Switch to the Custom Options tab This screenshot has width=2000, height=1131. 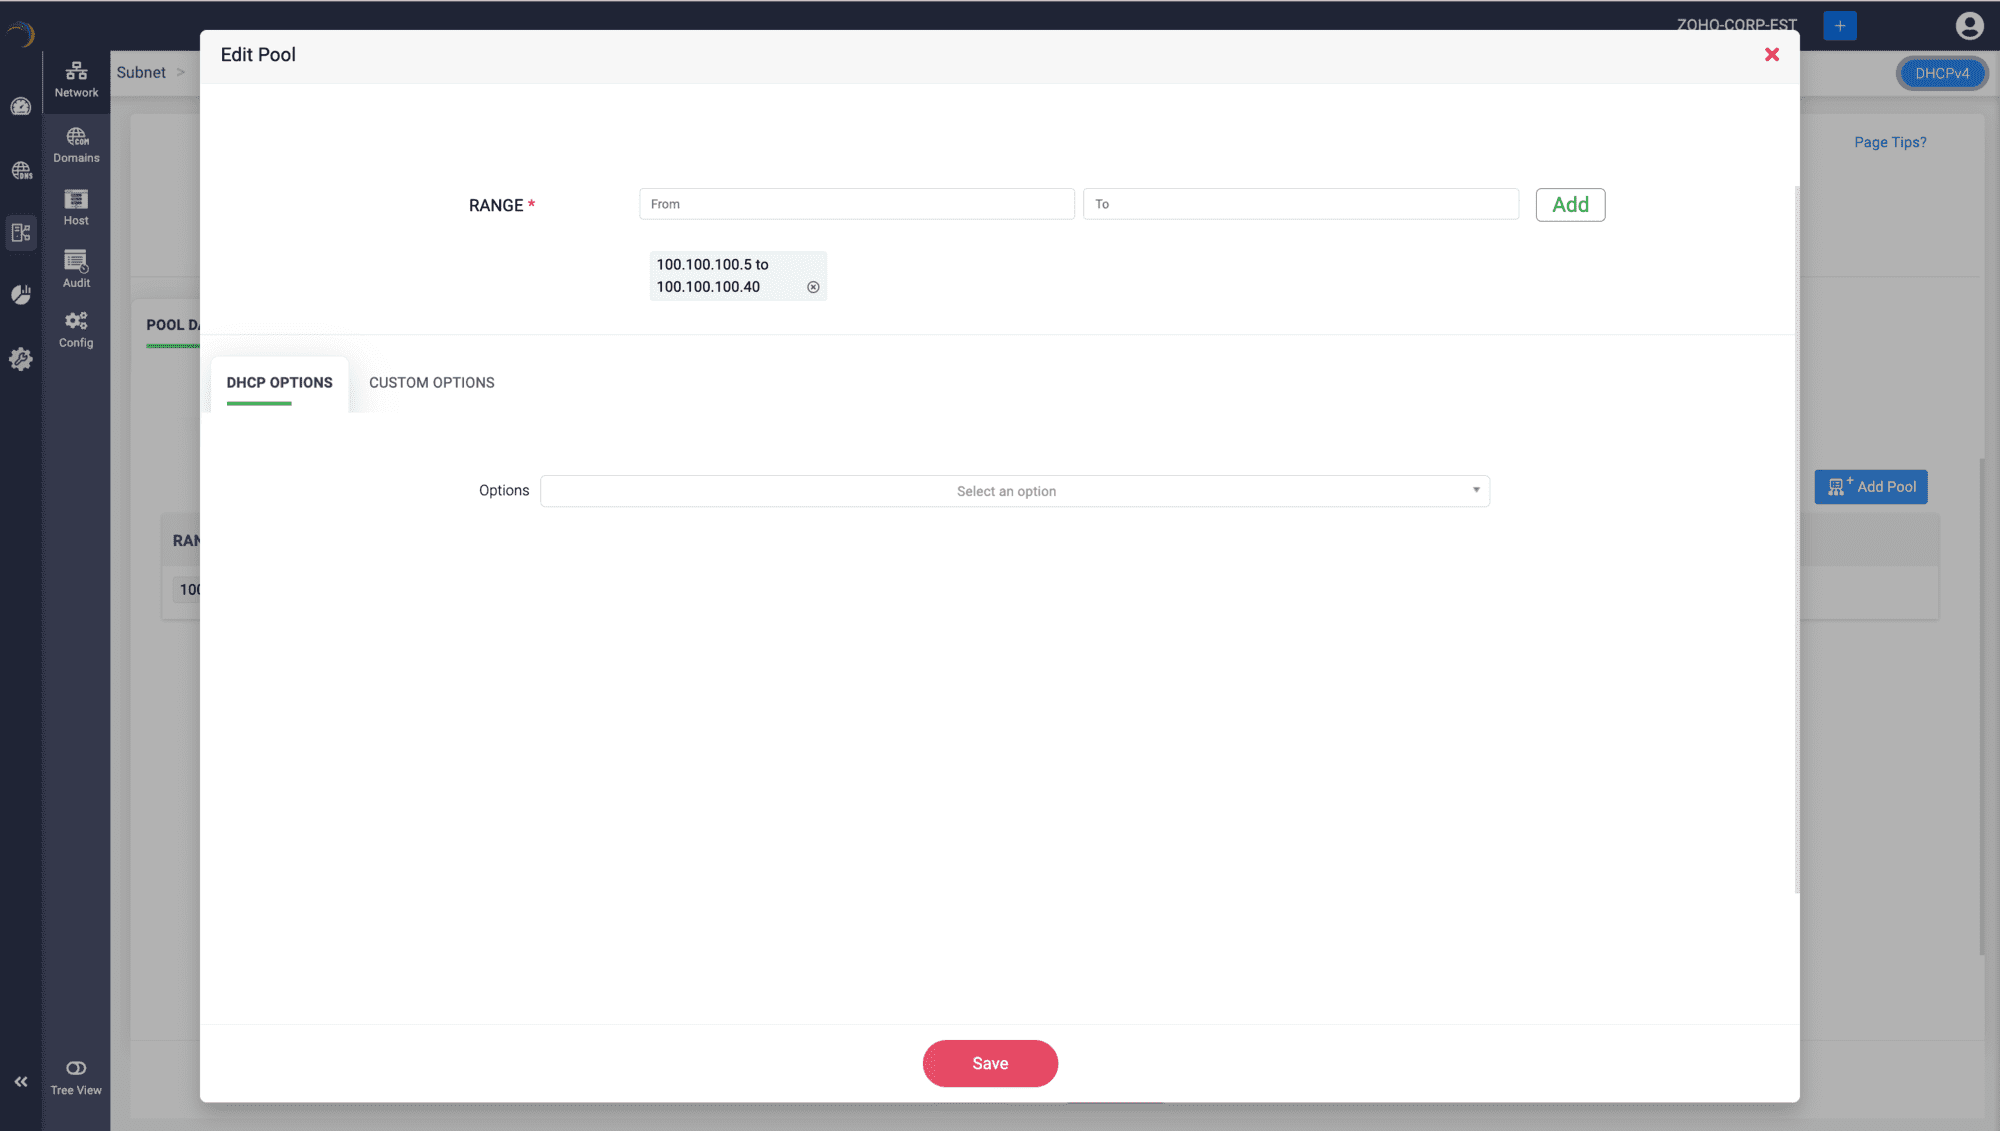point(431,383)
